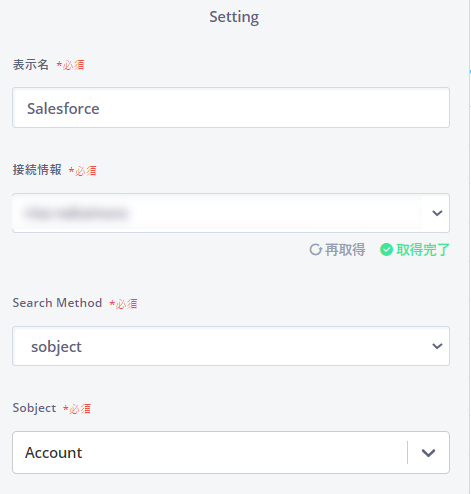Image resolution: width=471 pixels, height=494 pixels.
Task: Click the Search Method field label
Action: [x=57, y=303]
